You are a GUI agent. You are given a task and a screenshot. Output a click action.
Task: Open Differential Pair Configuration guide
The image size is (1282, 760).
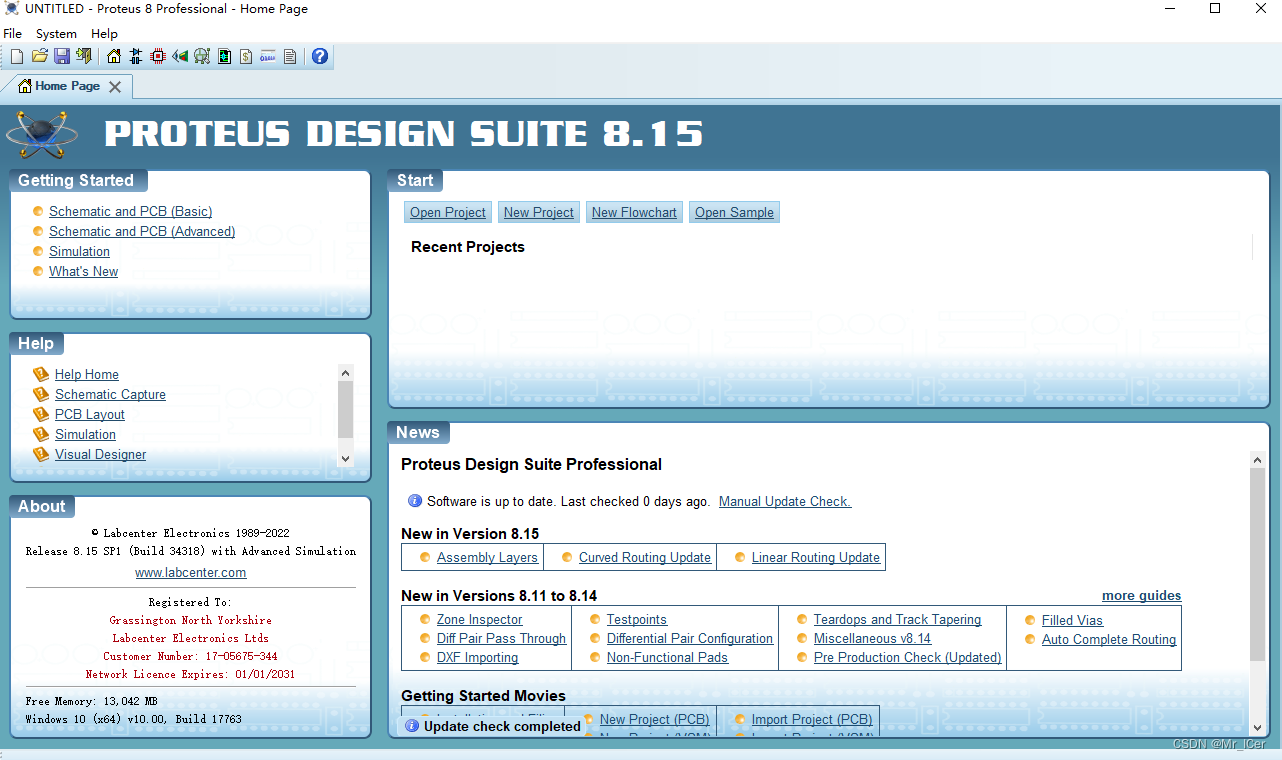click(x=690, y=638)
